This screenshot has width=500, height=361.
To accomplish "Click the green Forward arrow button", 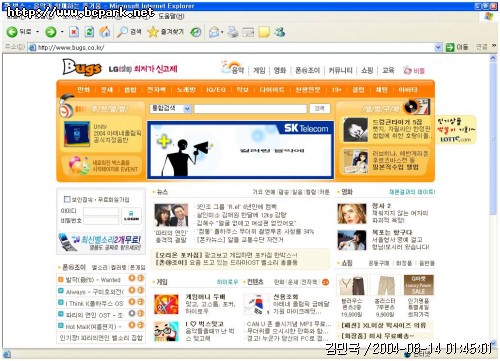I will pos(51,32).
